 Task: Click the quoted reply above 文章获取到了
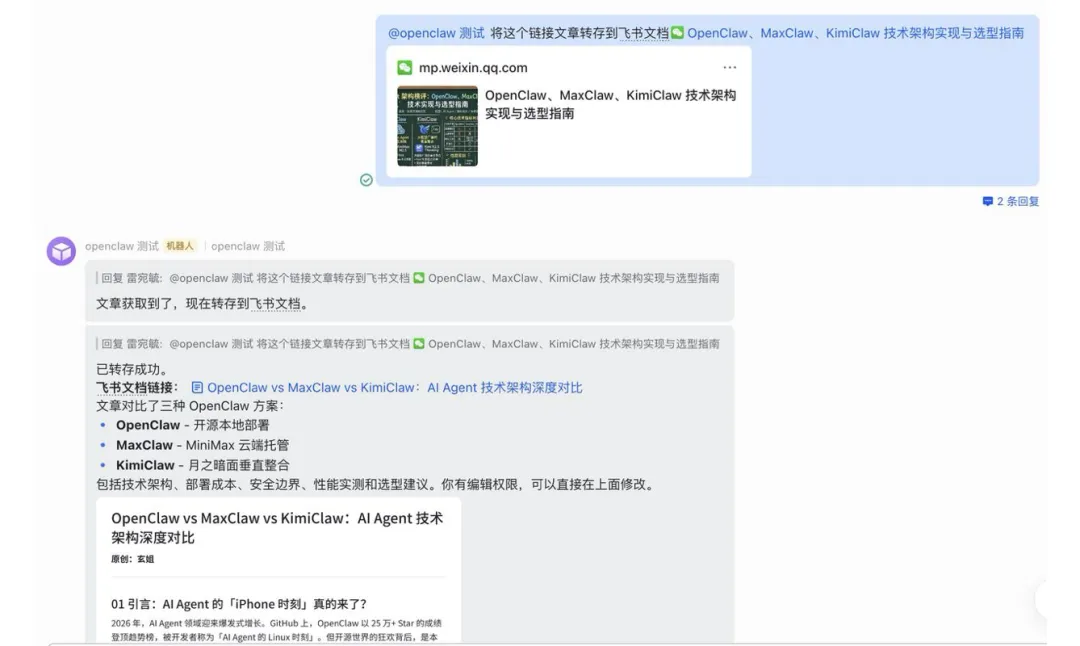point(409,278)
